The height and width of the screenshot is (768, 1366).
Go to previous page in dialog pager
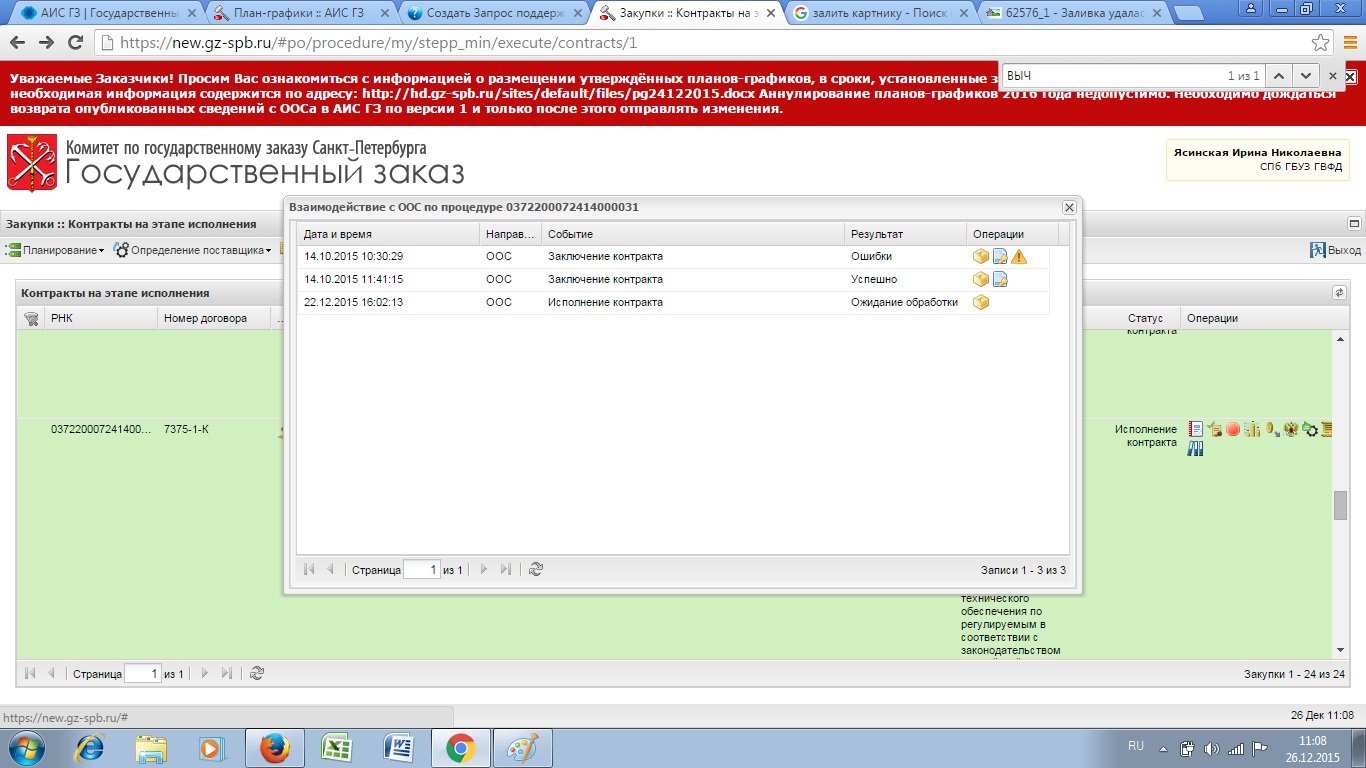(x=330, y=569)
